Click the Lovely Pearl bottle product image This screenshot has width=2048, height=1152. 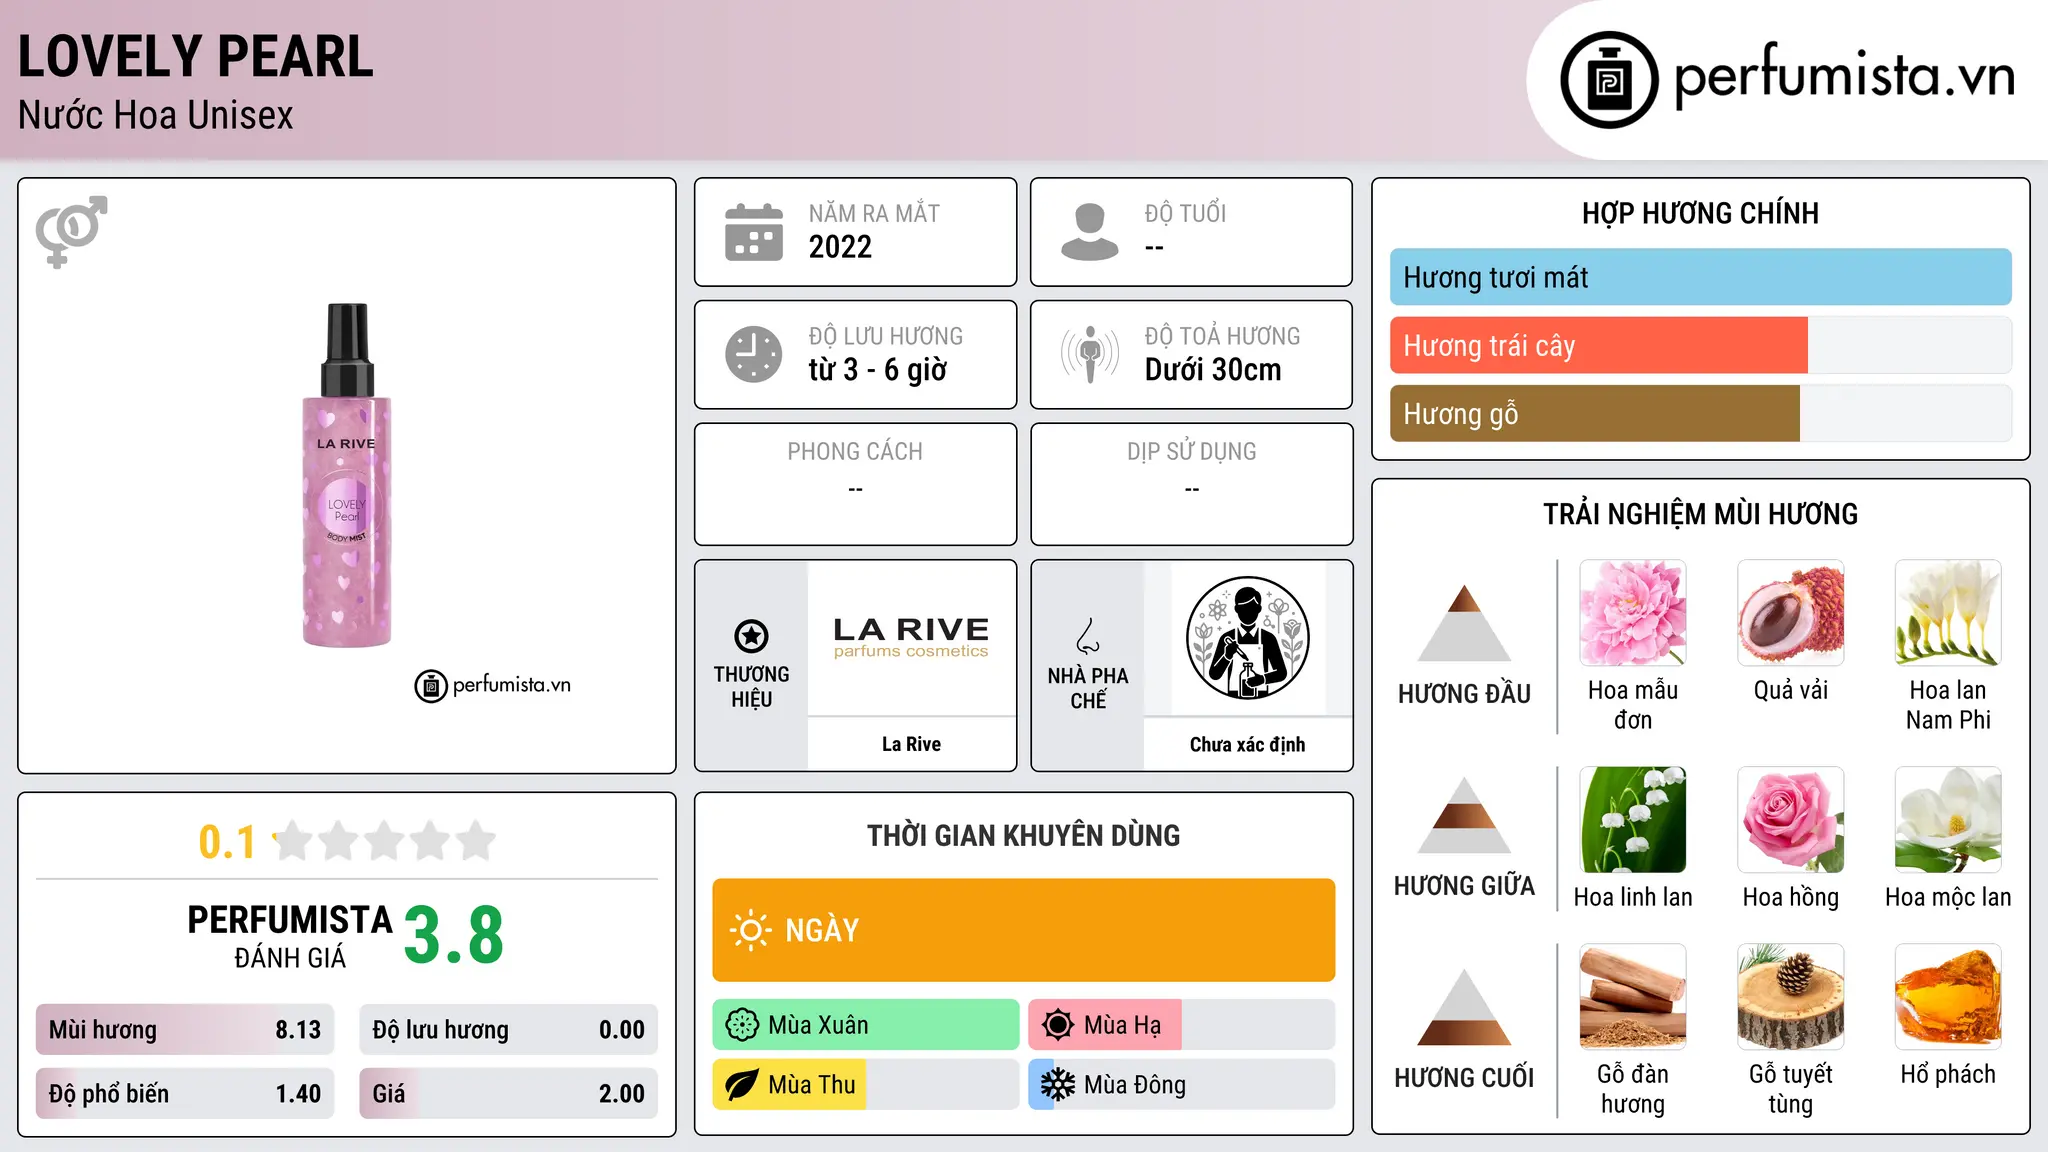pyautogui.click(x=347, y=475)
